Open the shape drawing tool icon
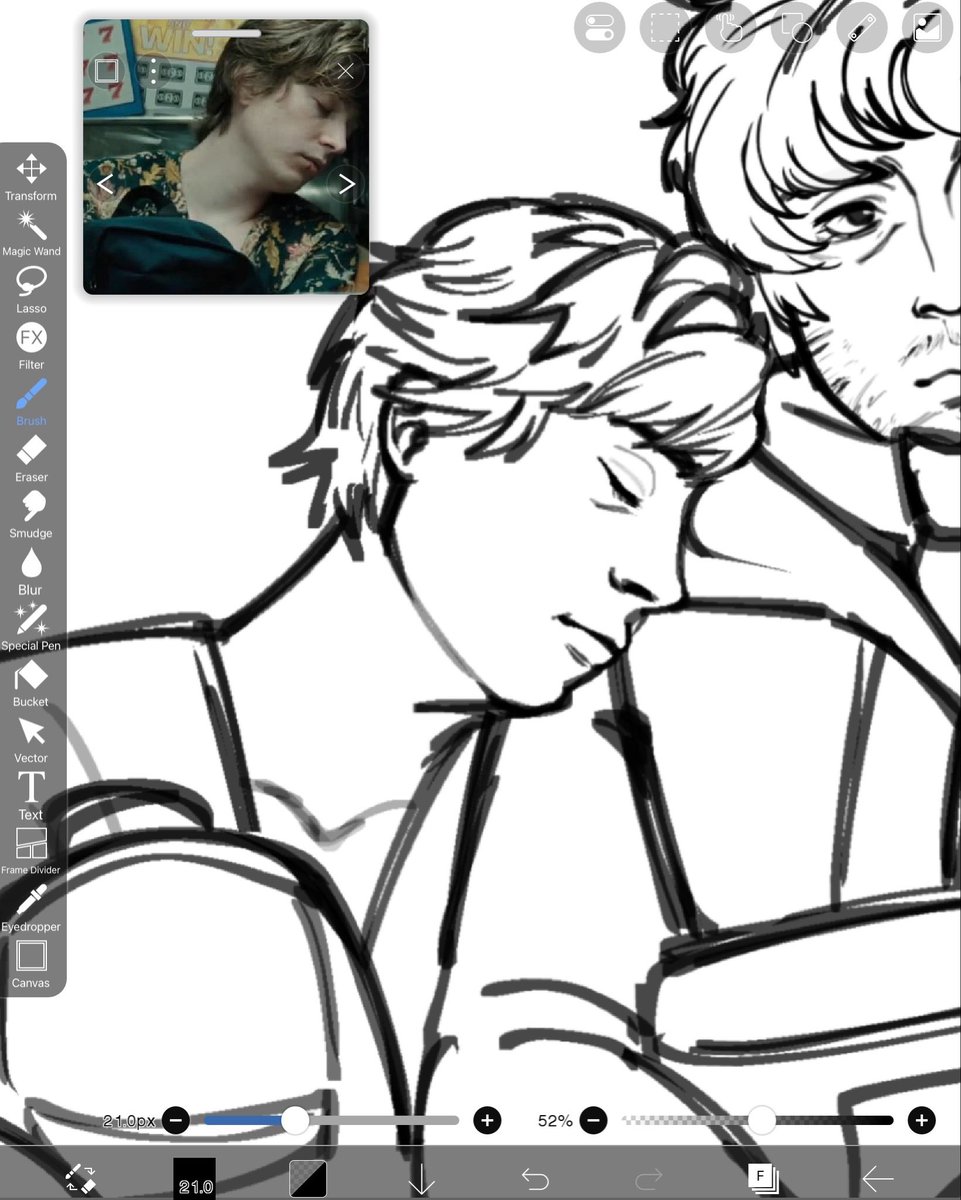 [x=796, y=28]
